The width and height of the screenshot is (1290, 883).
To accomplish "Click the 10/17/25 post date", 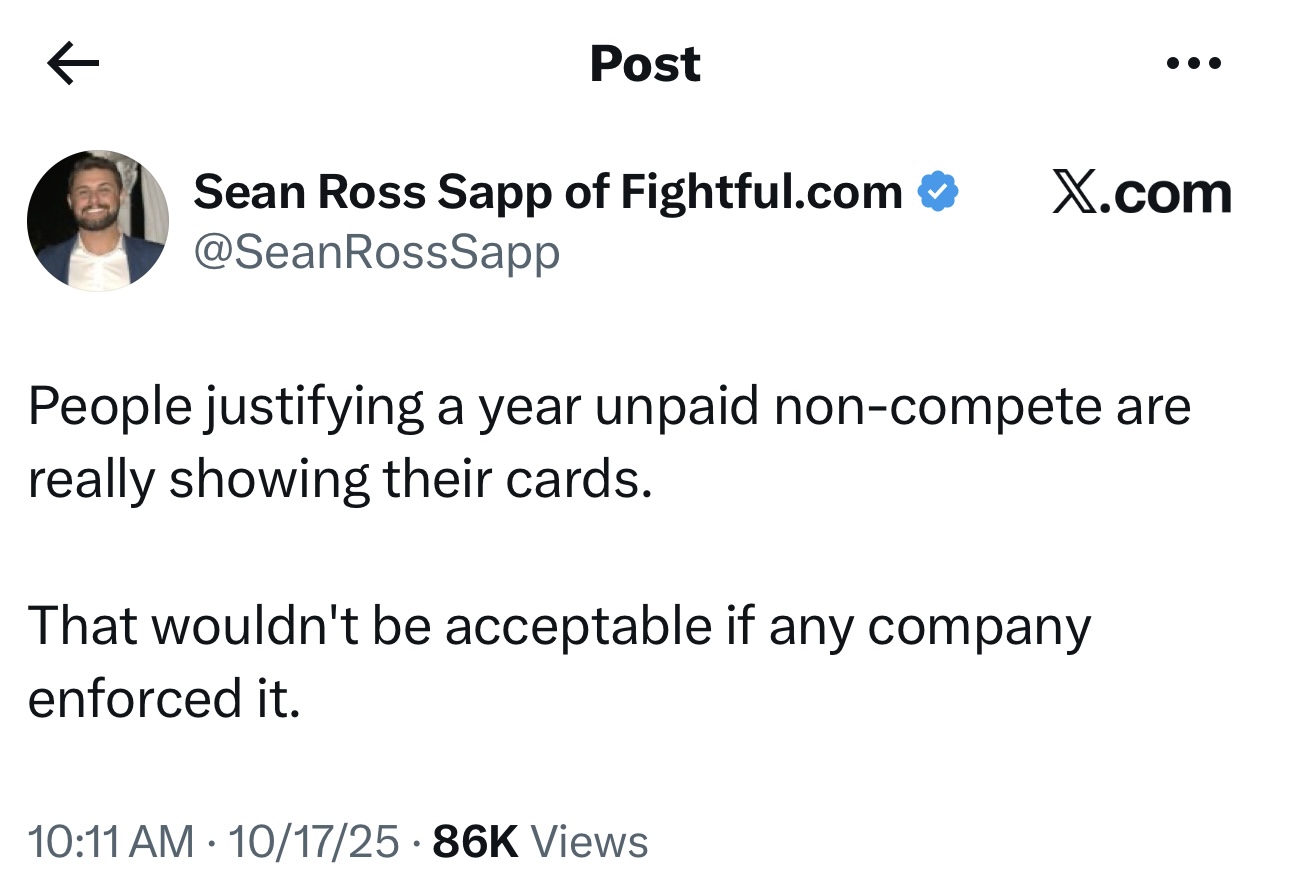I will 315,841.
